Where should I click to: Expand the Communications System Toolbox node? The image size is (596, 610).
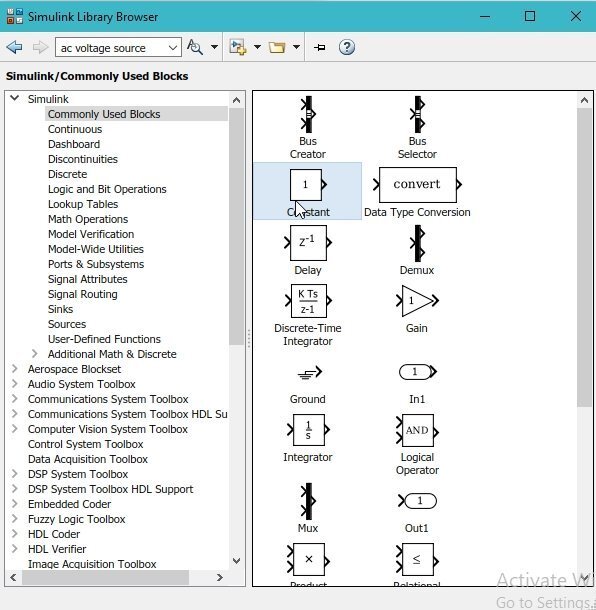(x=14, y=399)
